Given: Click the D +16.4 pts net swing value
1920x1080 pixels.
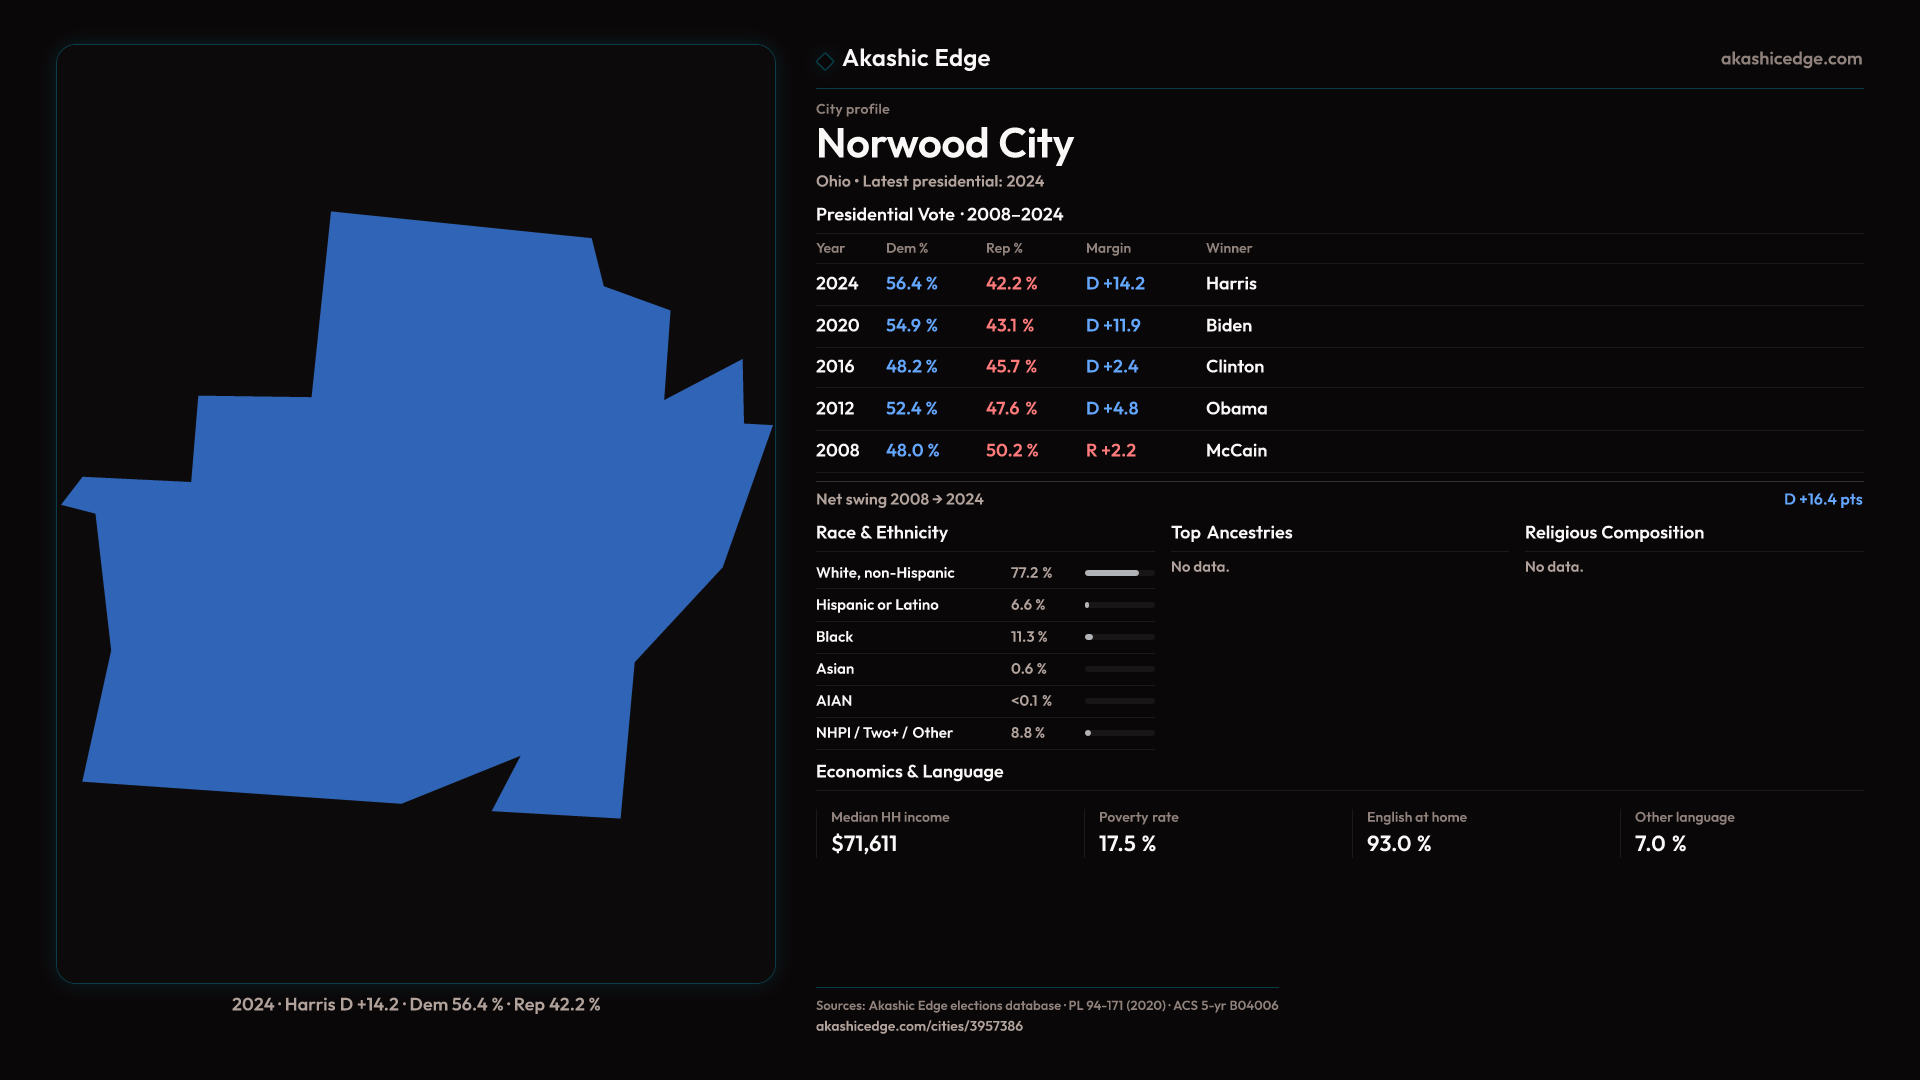Looking at the screenshot, I should [x=1822, y=499].
